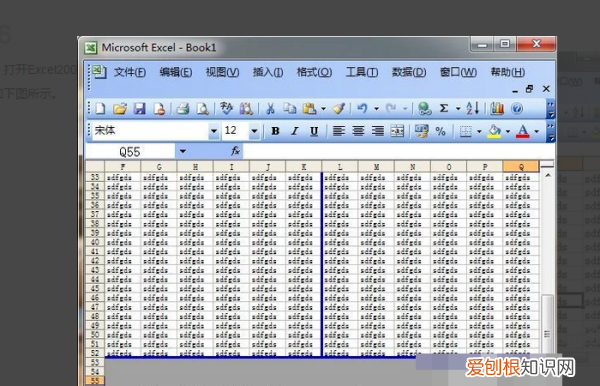Apply percent style format
Screen dimensions: 600x386
pos(441,131)
